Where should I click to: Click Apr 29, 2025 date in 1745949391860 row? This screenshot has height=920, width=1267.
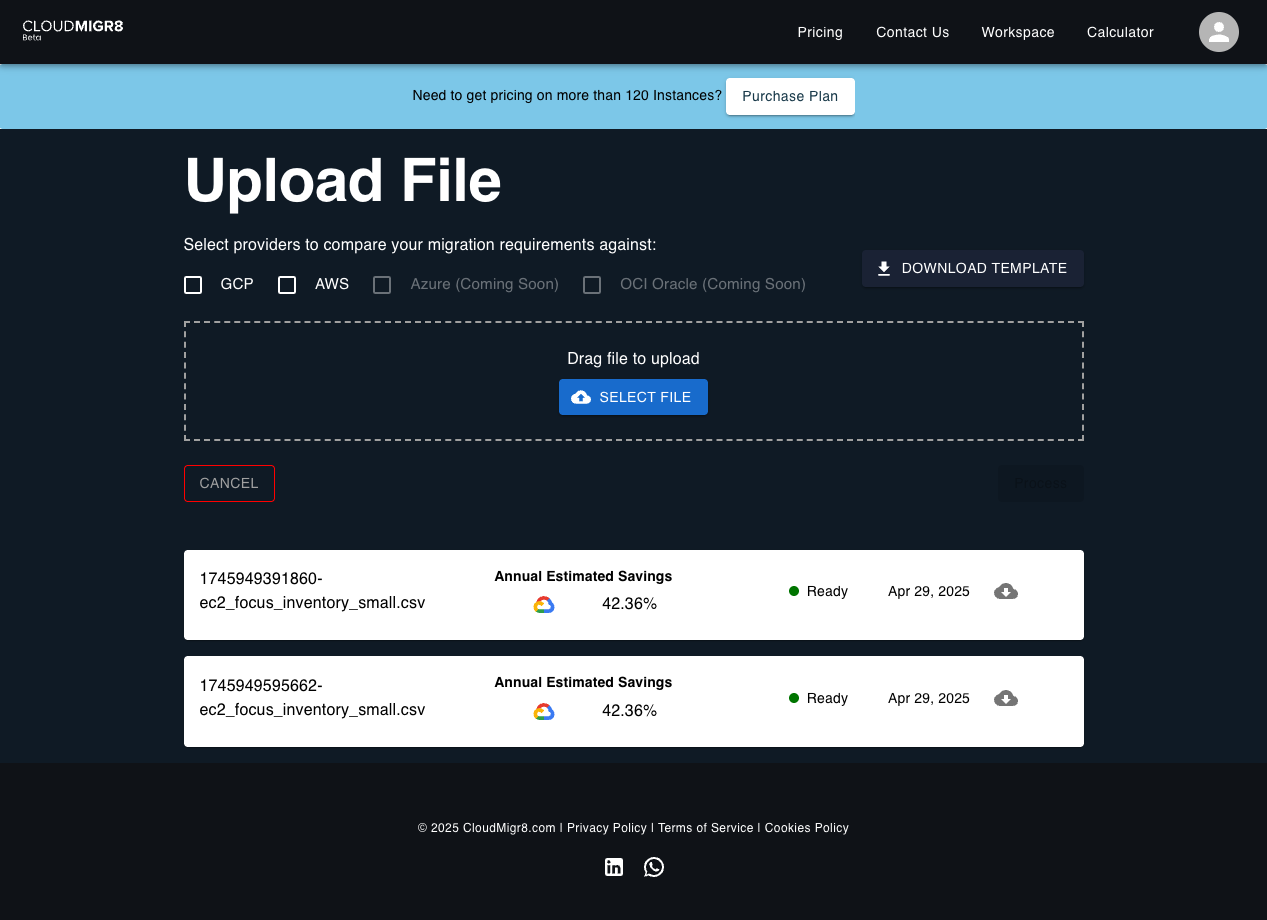(x=929, y=591)
